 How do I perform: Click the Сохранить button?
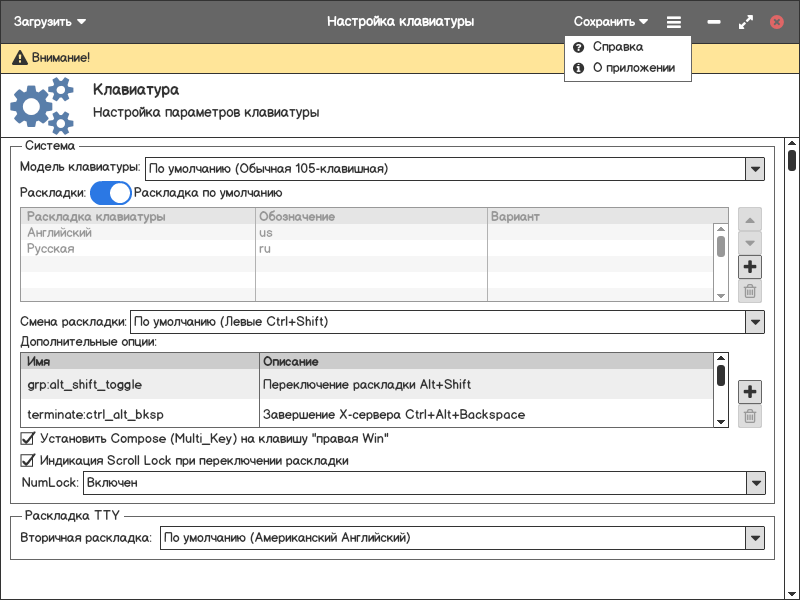(610, 21)
